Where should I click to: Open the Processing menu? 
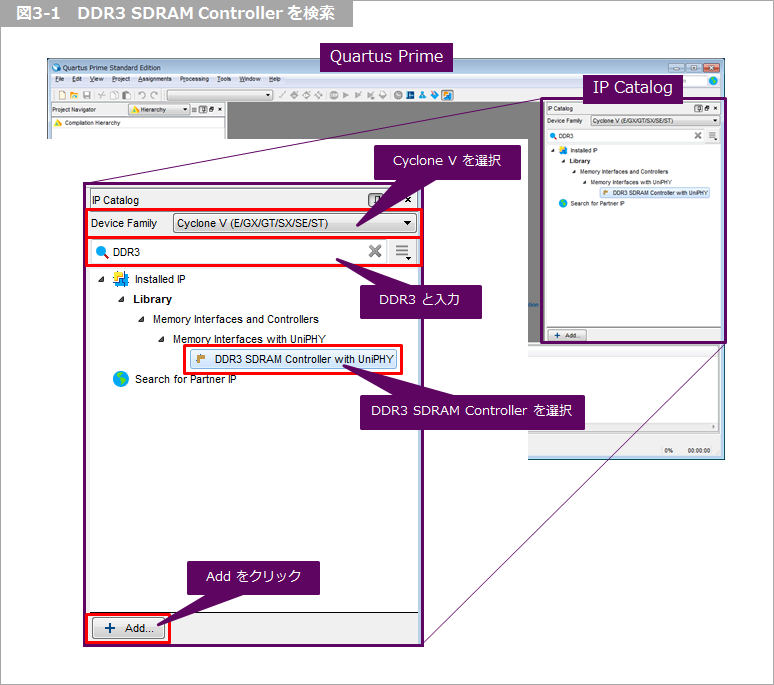coord(194,79)
